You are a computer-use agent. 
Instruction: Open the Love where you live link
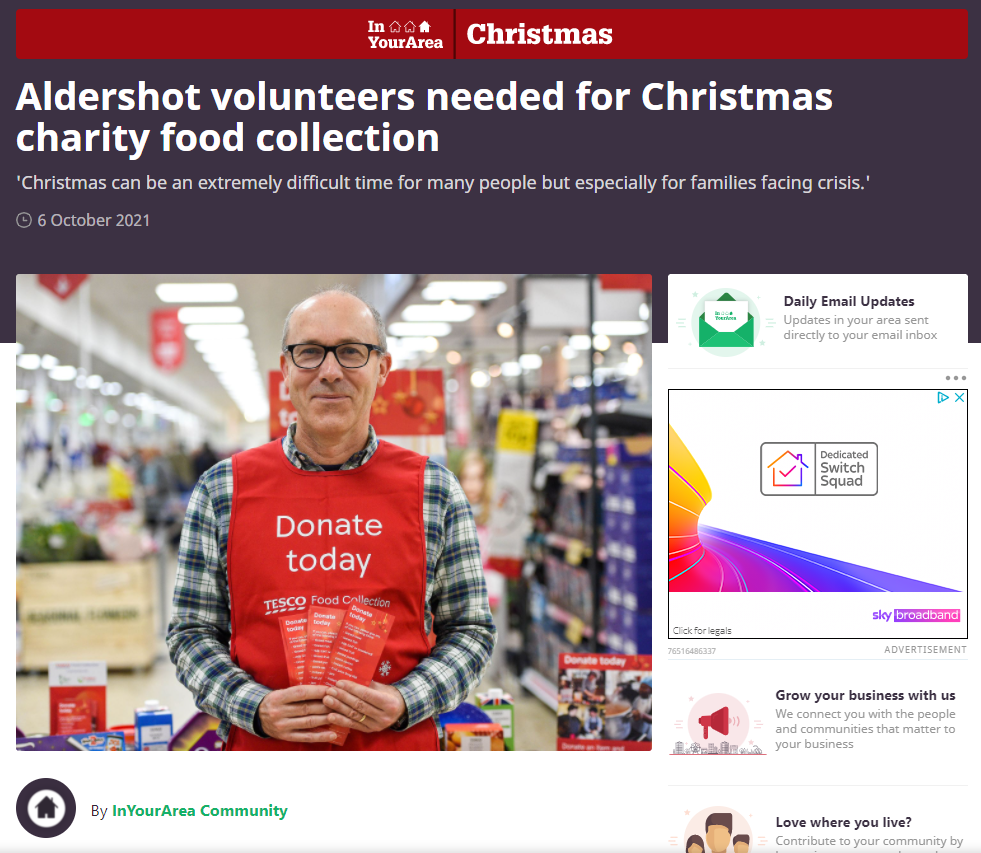843,822
